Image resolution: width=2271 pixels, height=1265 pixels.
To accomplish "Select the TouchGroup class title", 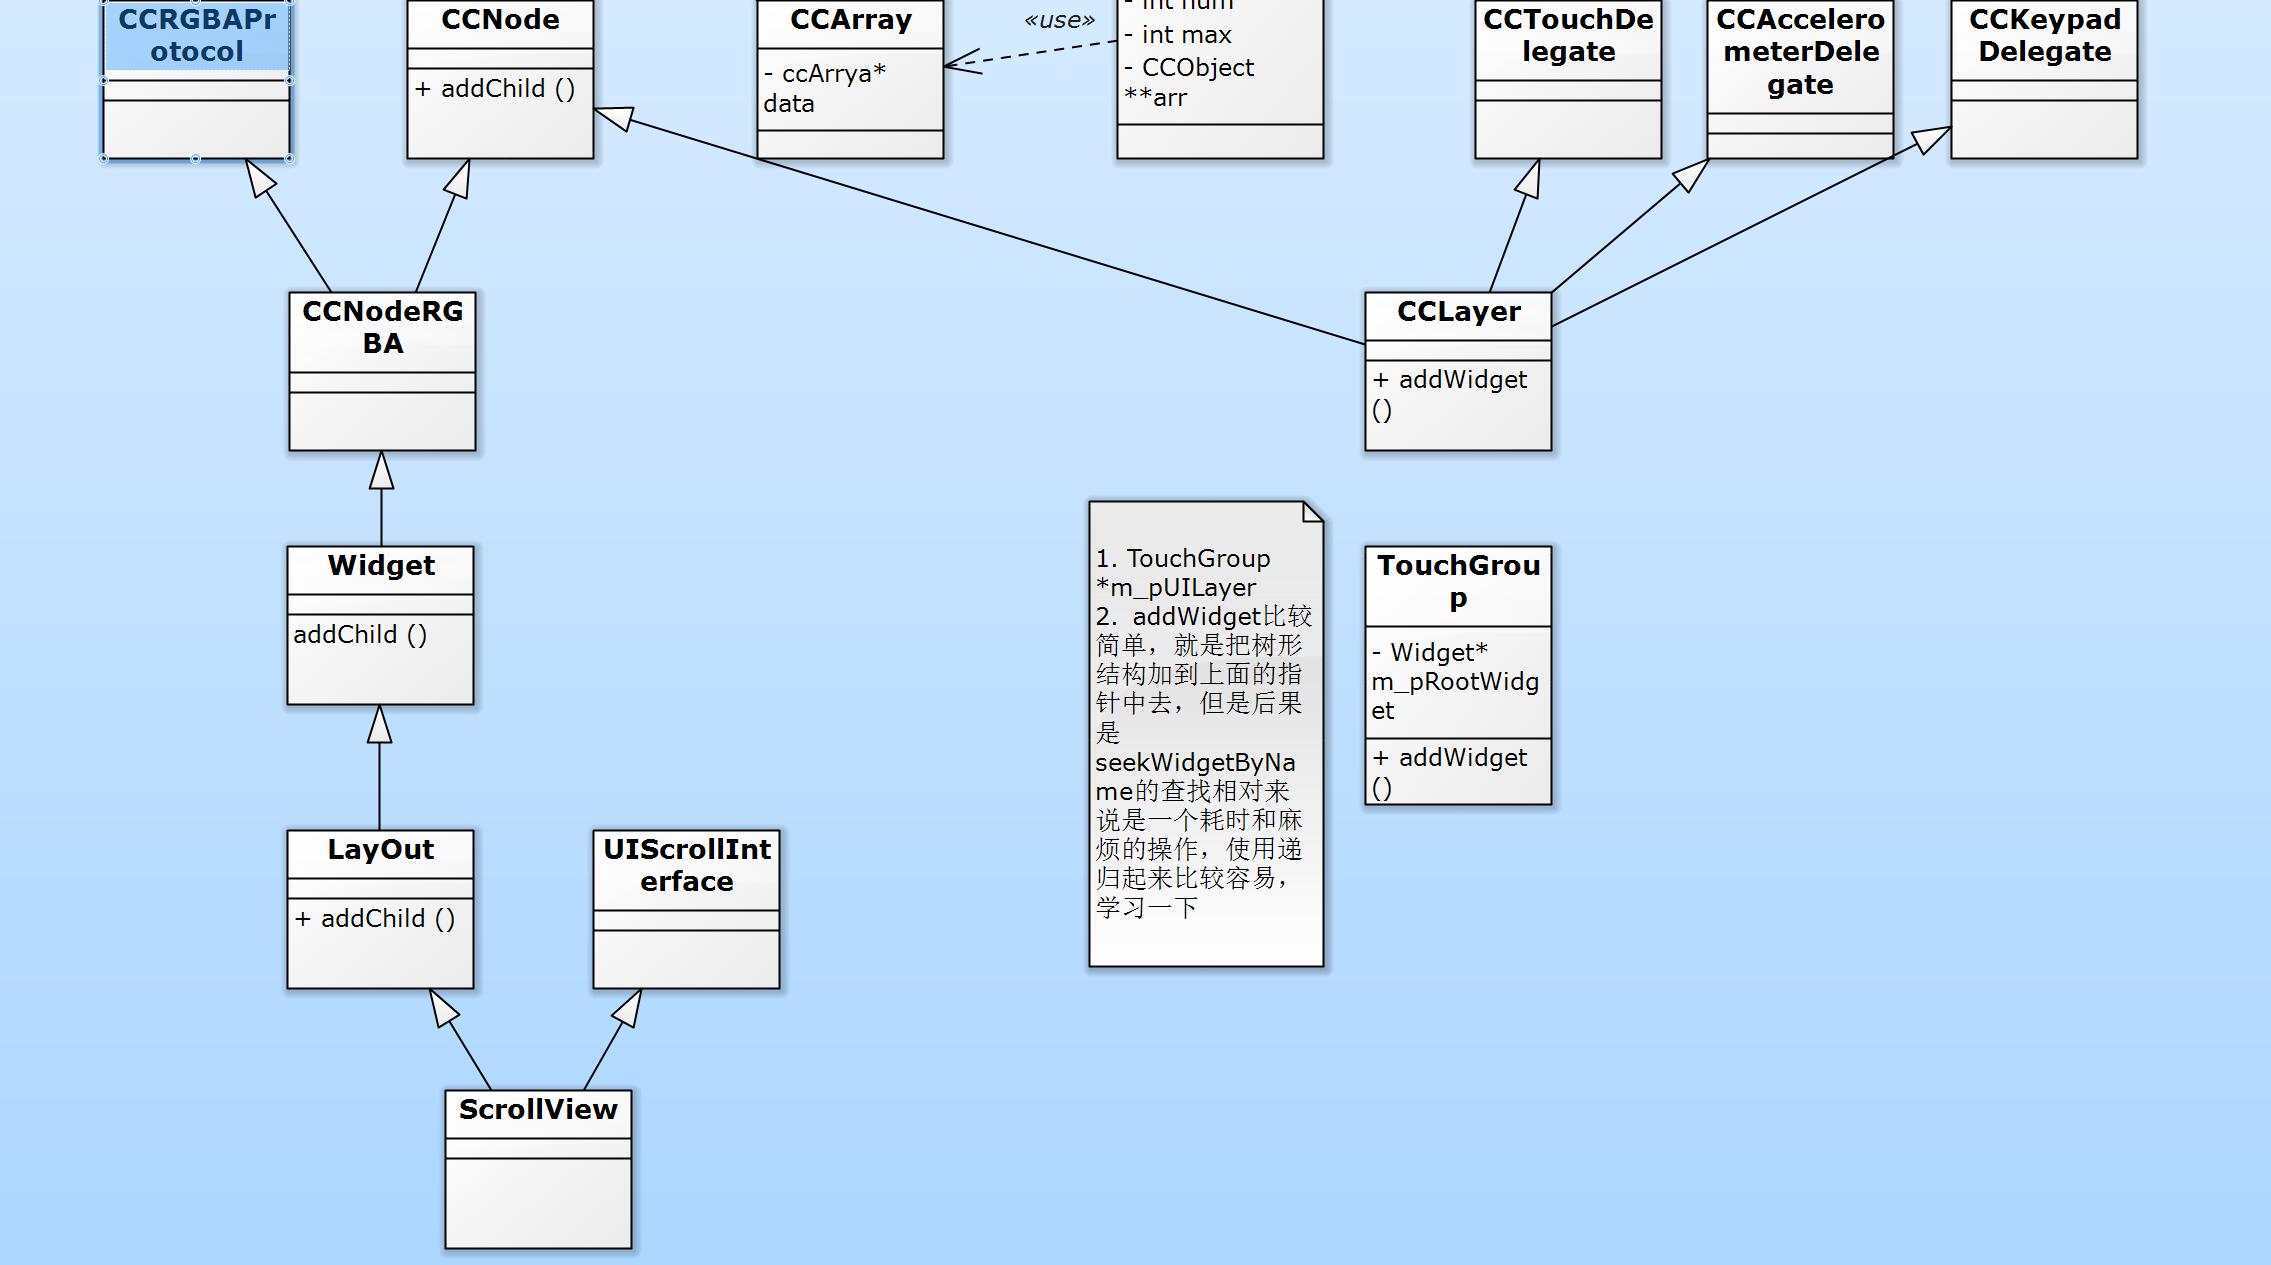I will click(x=1458, y=582).
